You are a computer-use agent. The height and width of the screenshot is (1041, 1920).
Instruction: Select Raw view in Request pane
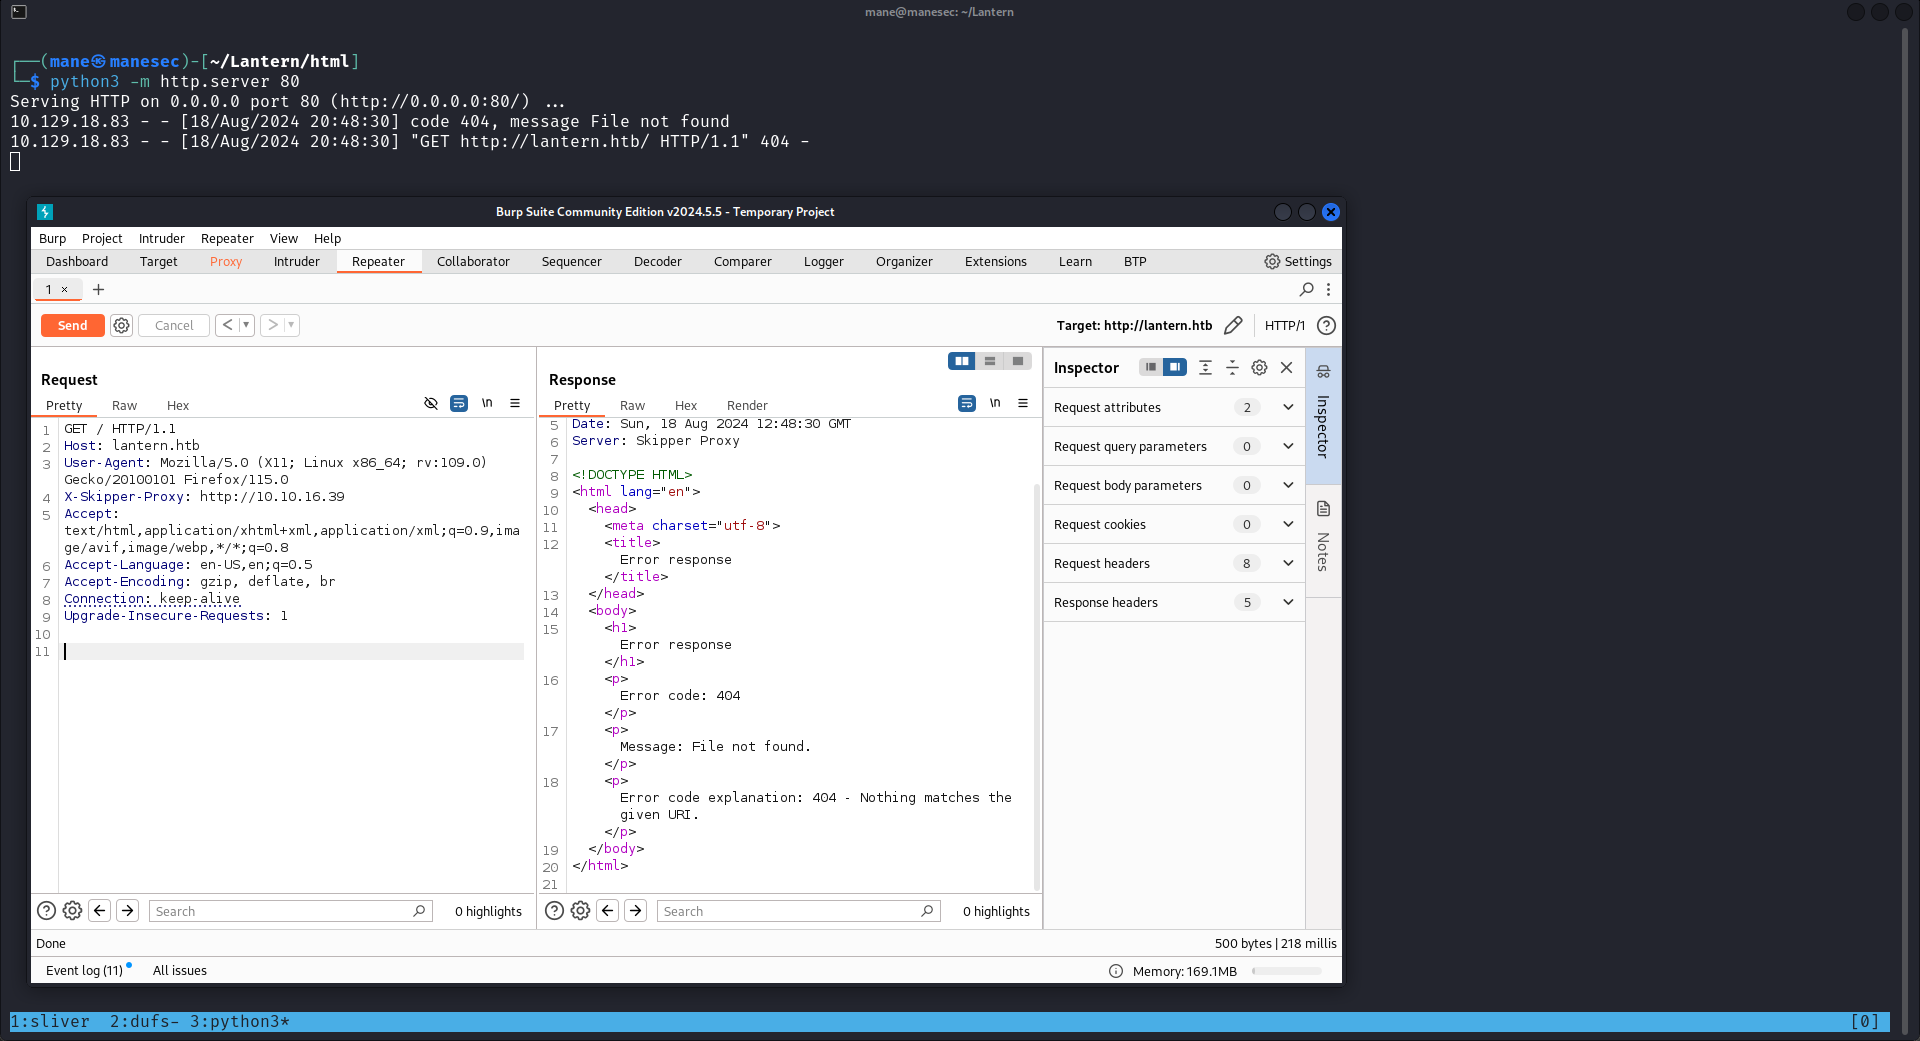[124, 406]
